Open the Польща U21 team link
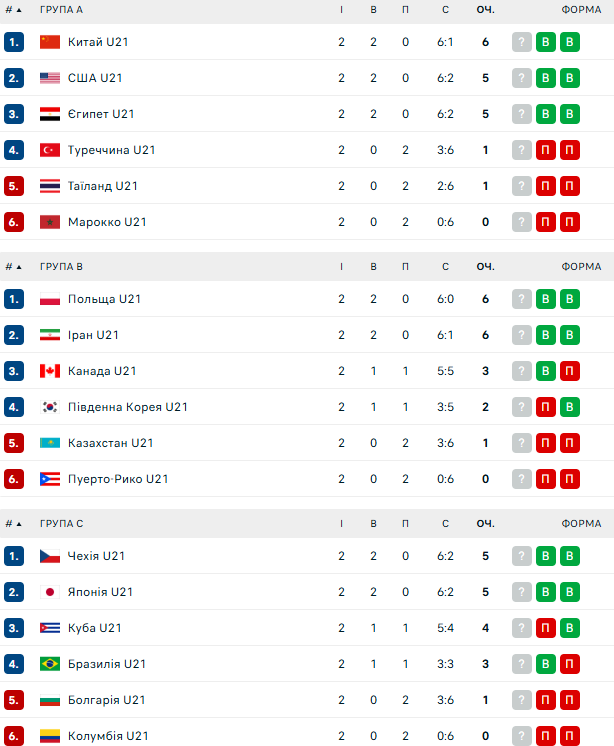 (105, 299)
